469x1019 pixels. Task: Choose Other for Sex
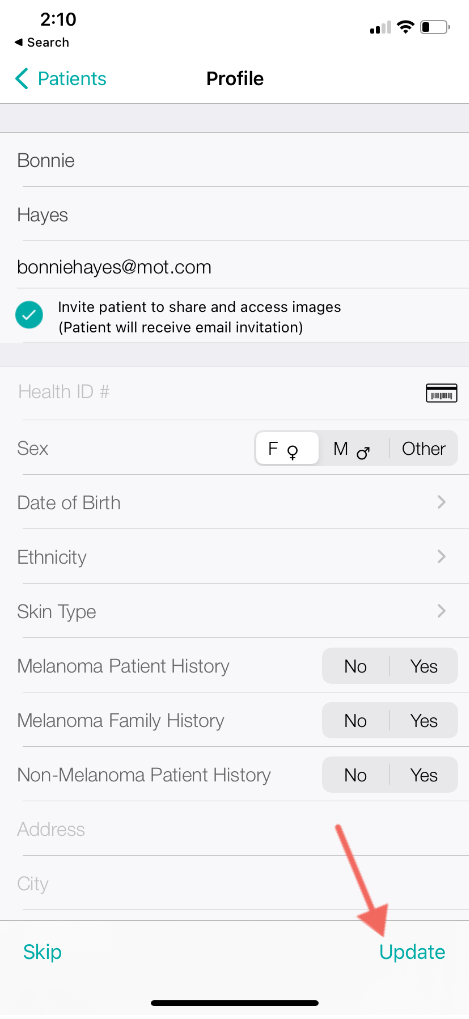[x=424, y=448]
